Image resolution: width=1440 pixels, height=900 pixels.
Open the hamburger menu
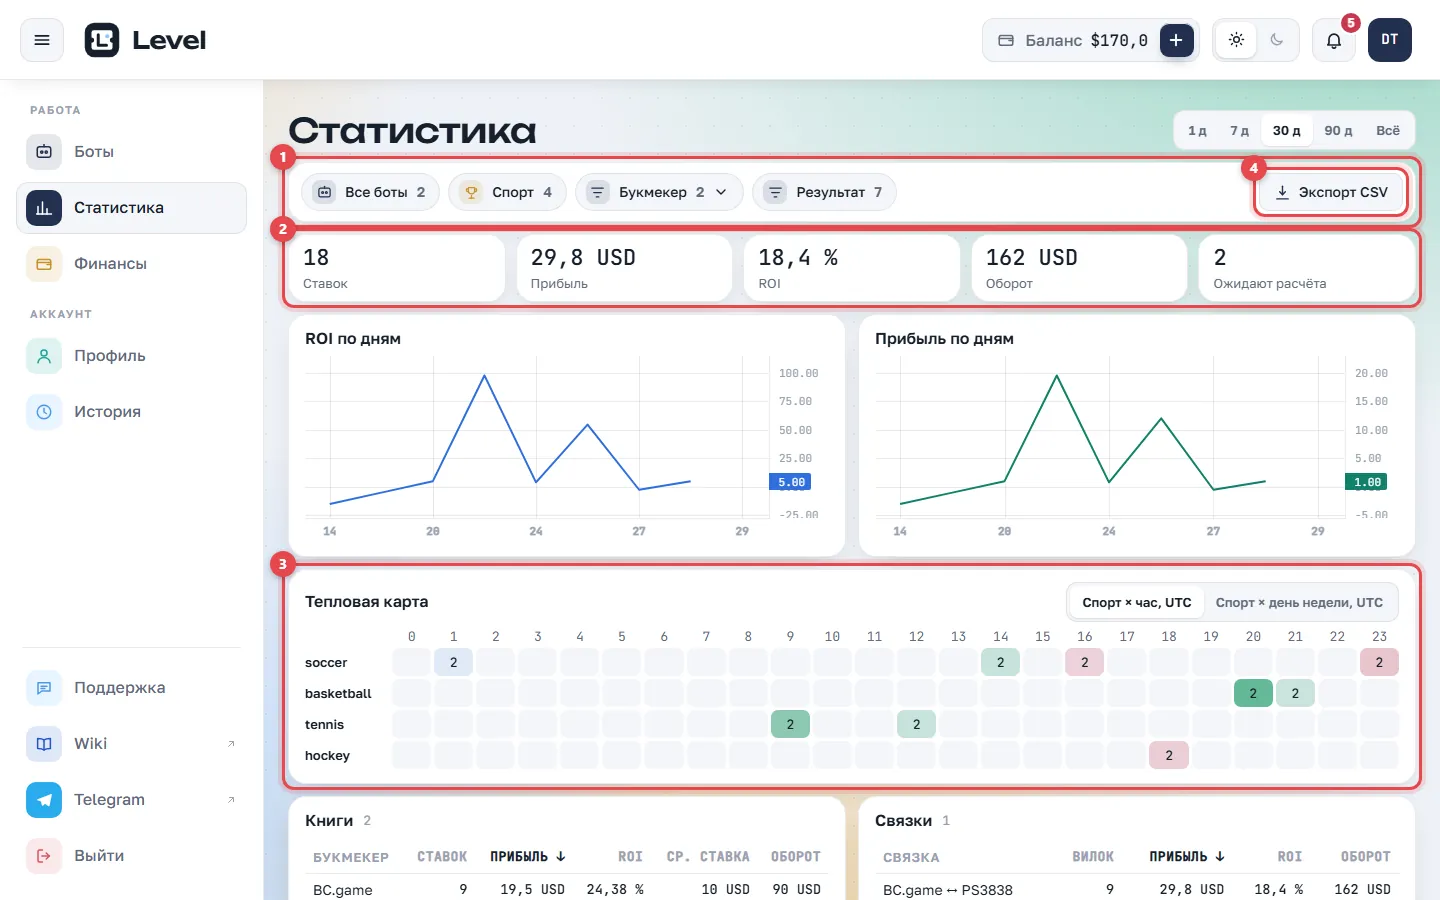click(42, 40)
